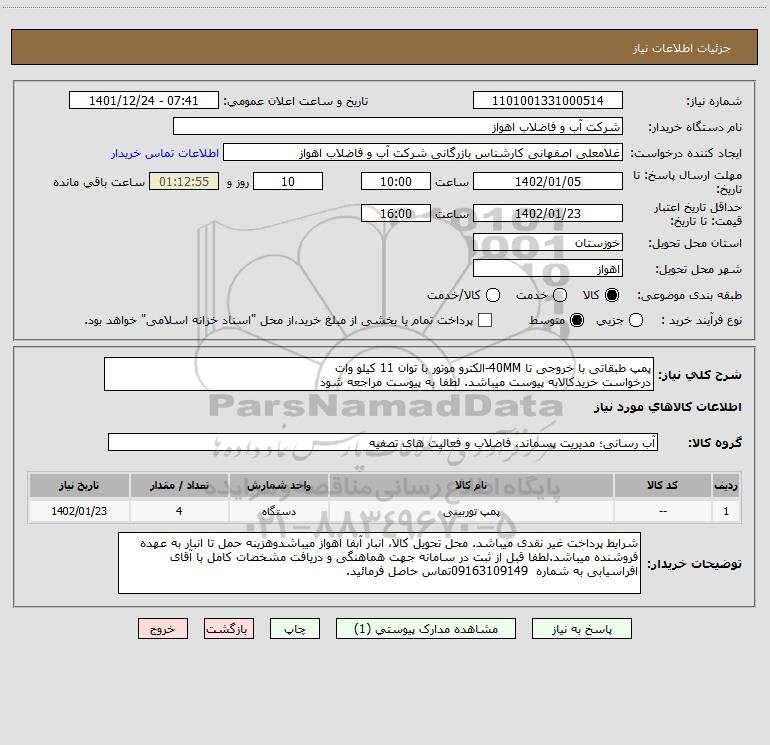Click the گروه کالا field
The width and height of the screenshot is (770, 745).
383,442
